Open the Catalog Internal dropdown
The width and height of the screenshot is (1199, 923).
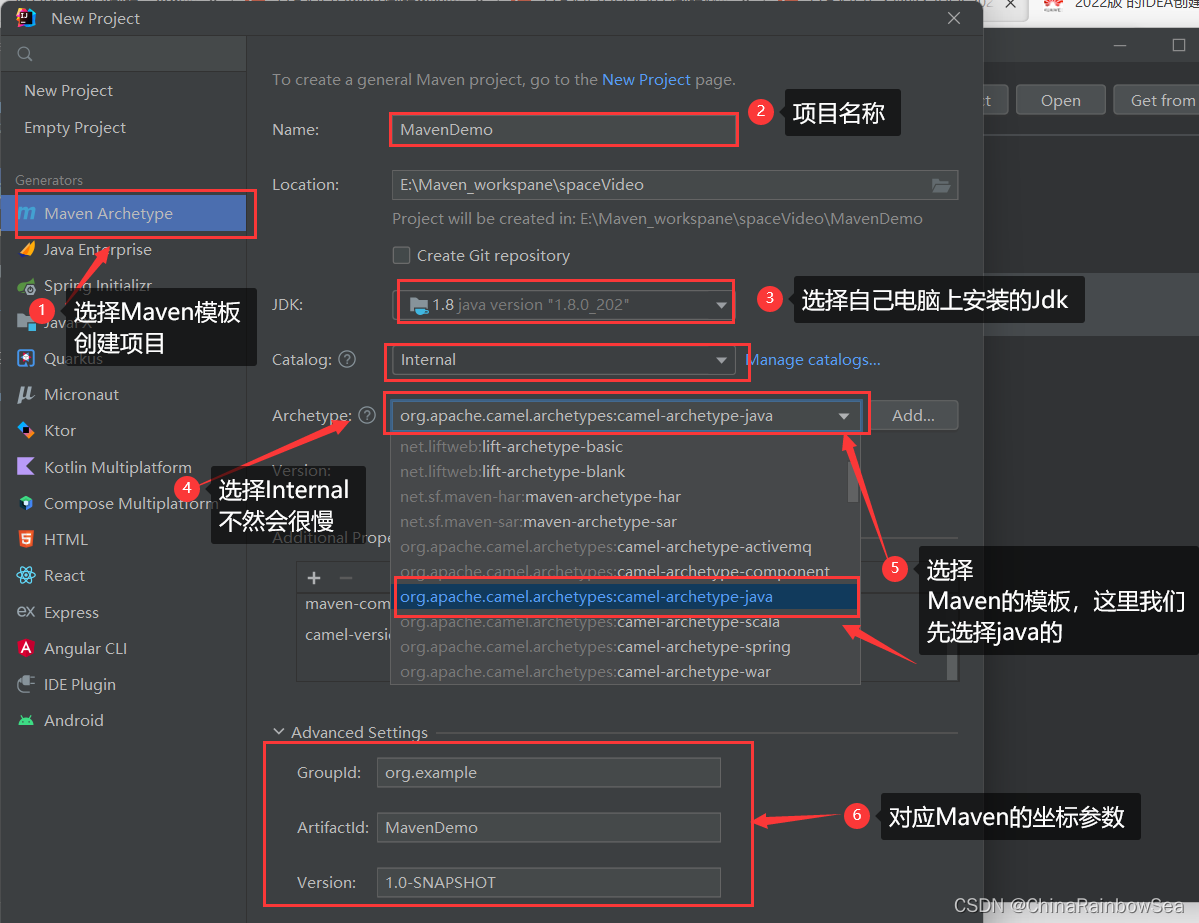click(x=563, y=359)
